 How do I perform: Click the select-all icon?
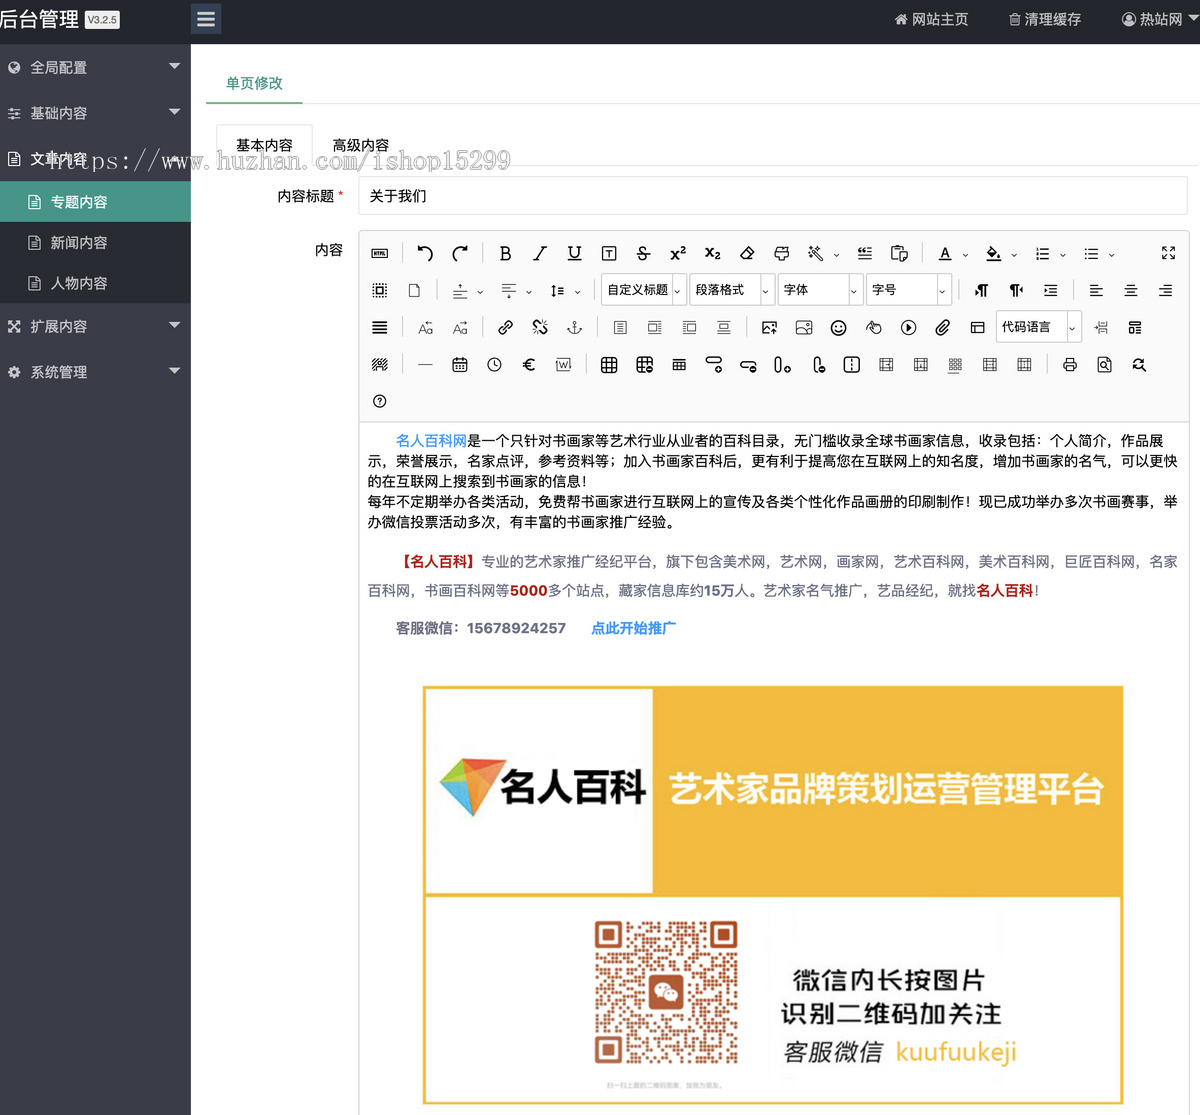click(x=380, y=290)
